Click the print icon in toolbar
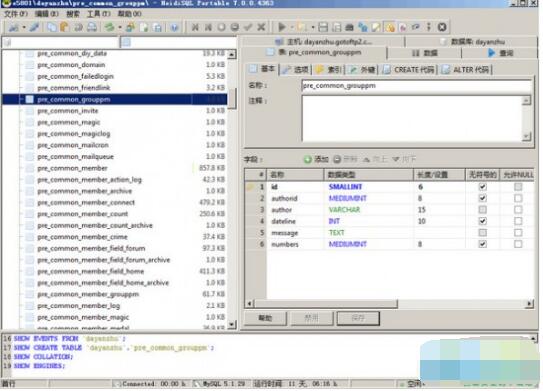This screenshot has width=543, height=391. [92, 27]
